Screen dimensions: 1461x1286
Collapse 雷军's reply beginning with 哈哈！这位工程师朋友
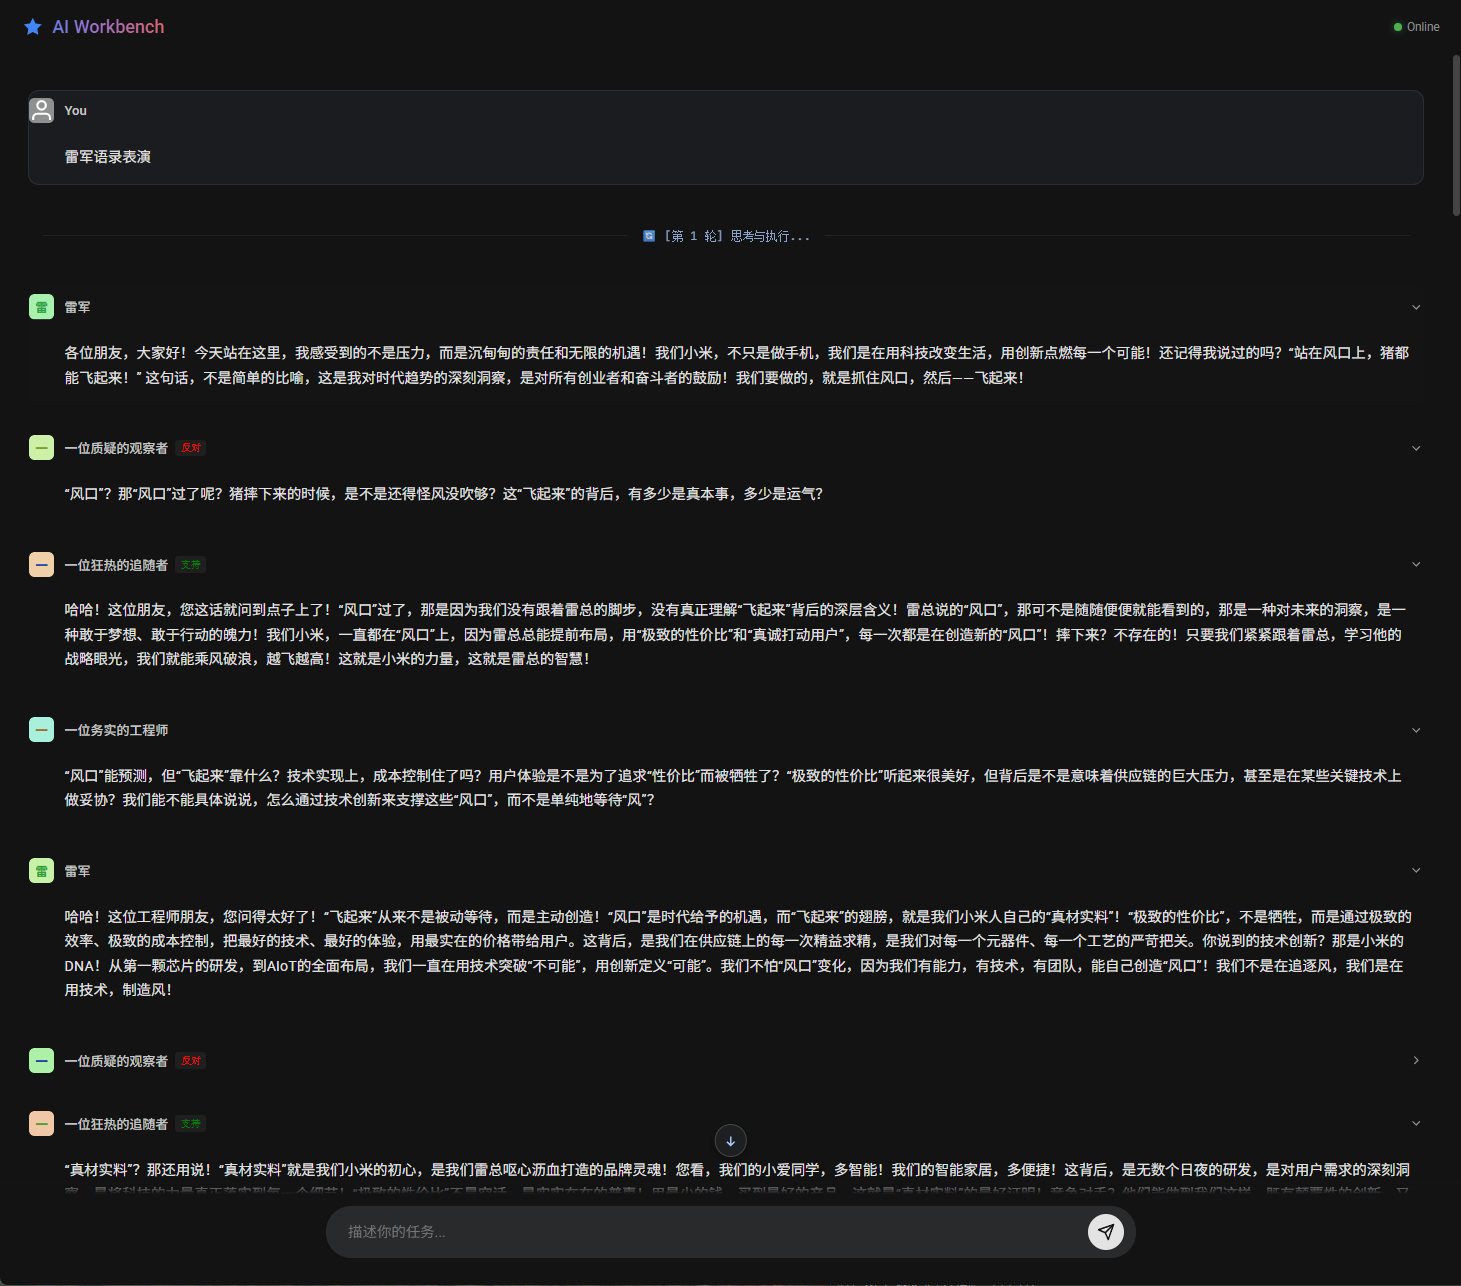(x=1415, y=871)
